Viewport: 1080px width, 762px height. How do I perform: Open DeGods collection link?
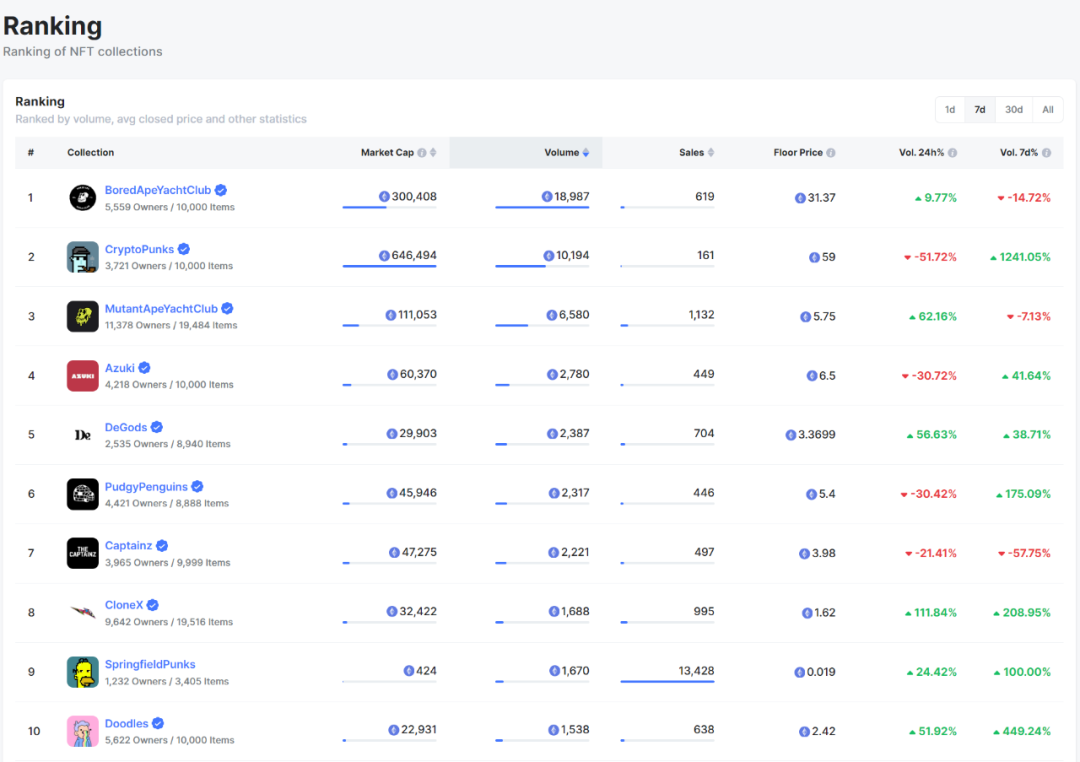click(126, 427)
